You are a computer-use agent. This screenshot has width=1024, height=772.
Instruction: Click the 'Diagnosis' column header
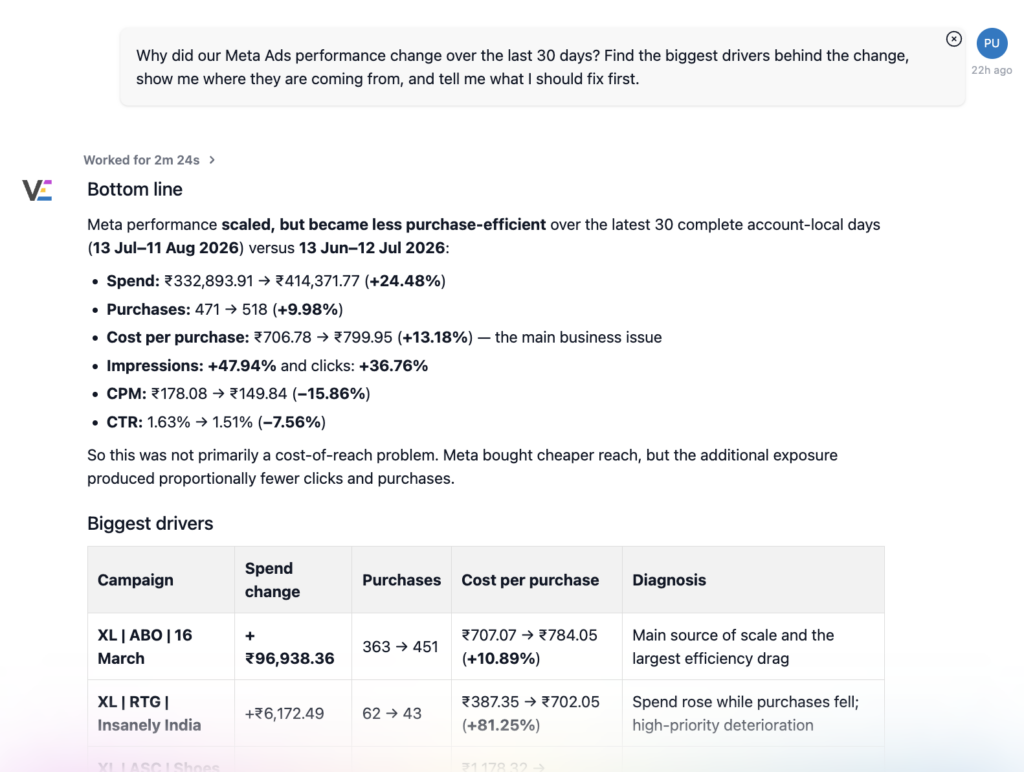(669, 580)
